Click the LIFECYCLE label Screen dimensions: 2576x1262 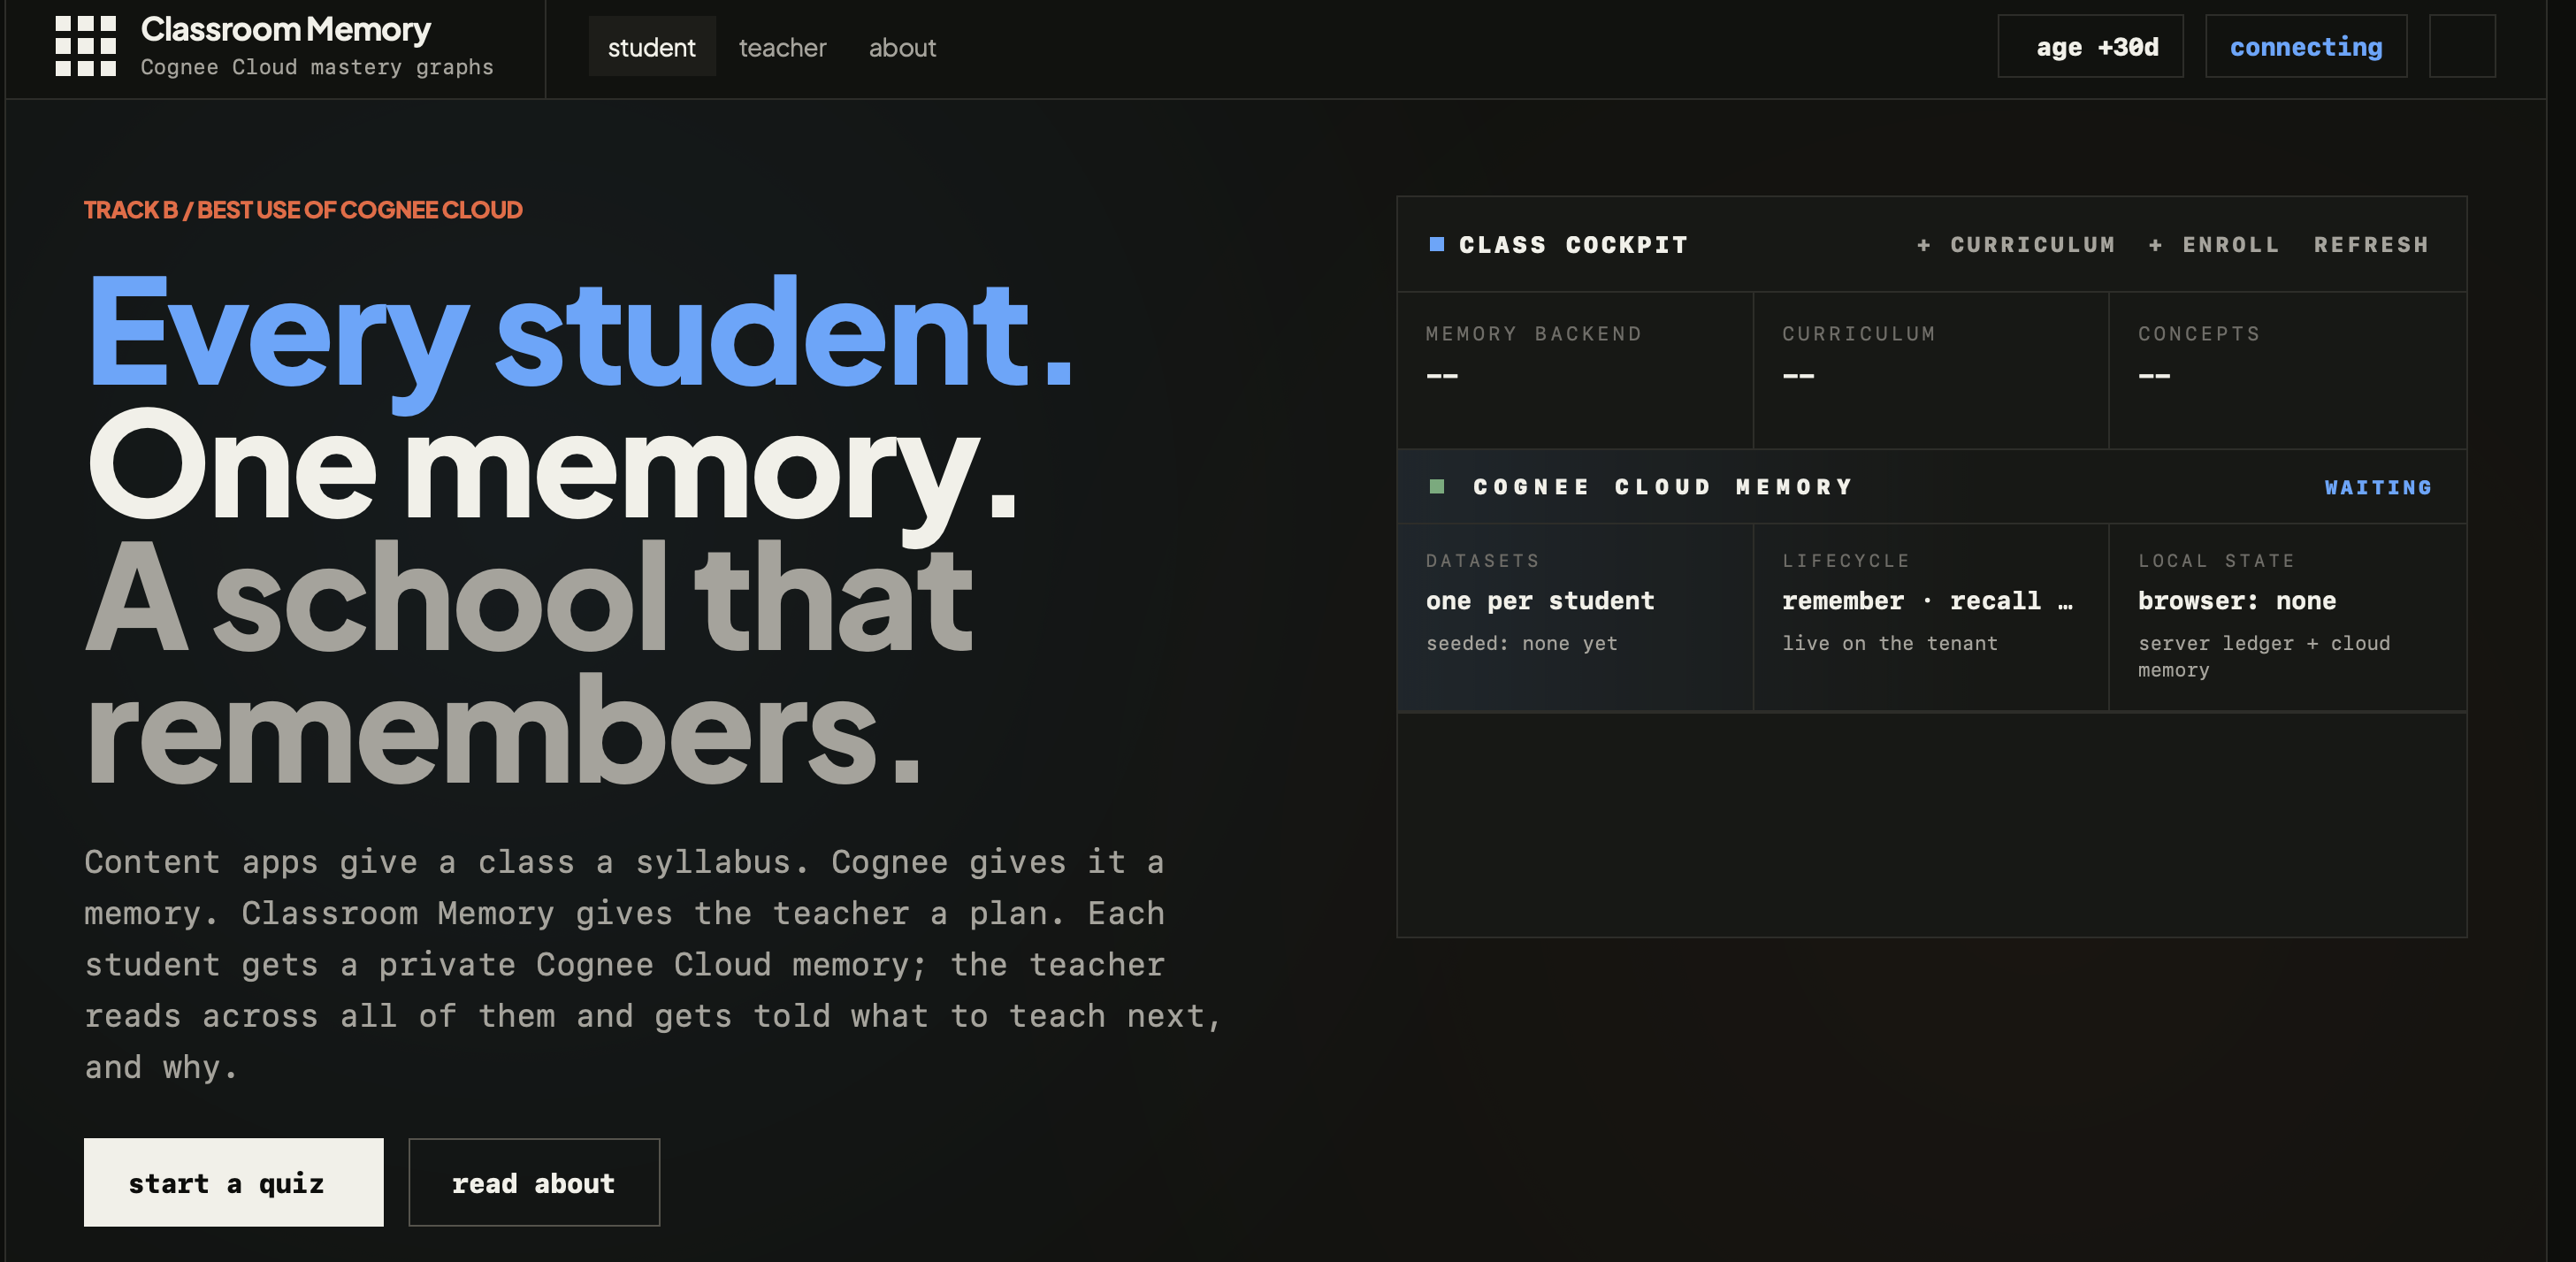[1846, 561]
